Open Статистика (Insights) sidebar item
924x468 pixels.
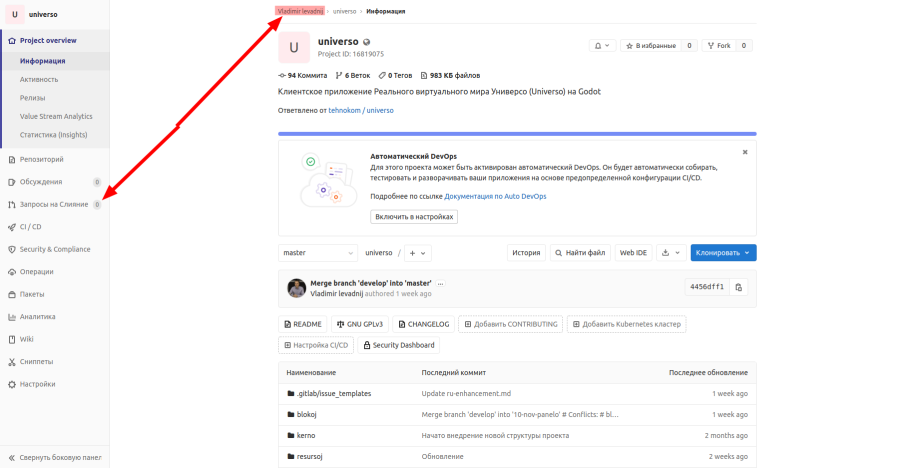pos(53,134)
